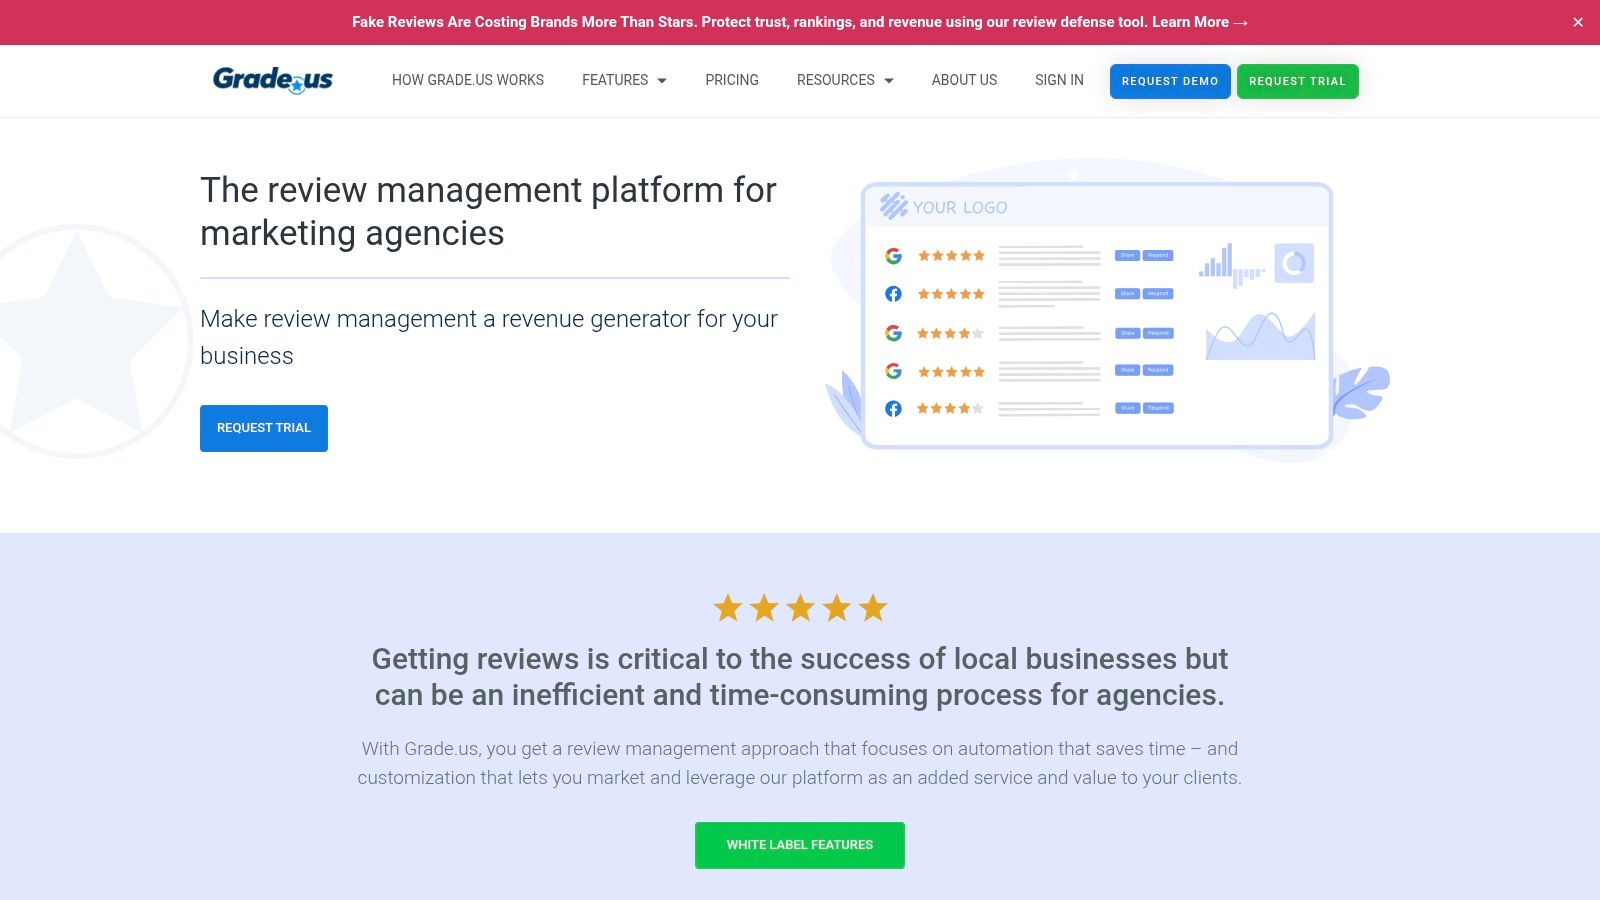Click the bar chart graphic in illustration
1600x900 pixels.
(x=1232, y=265)
